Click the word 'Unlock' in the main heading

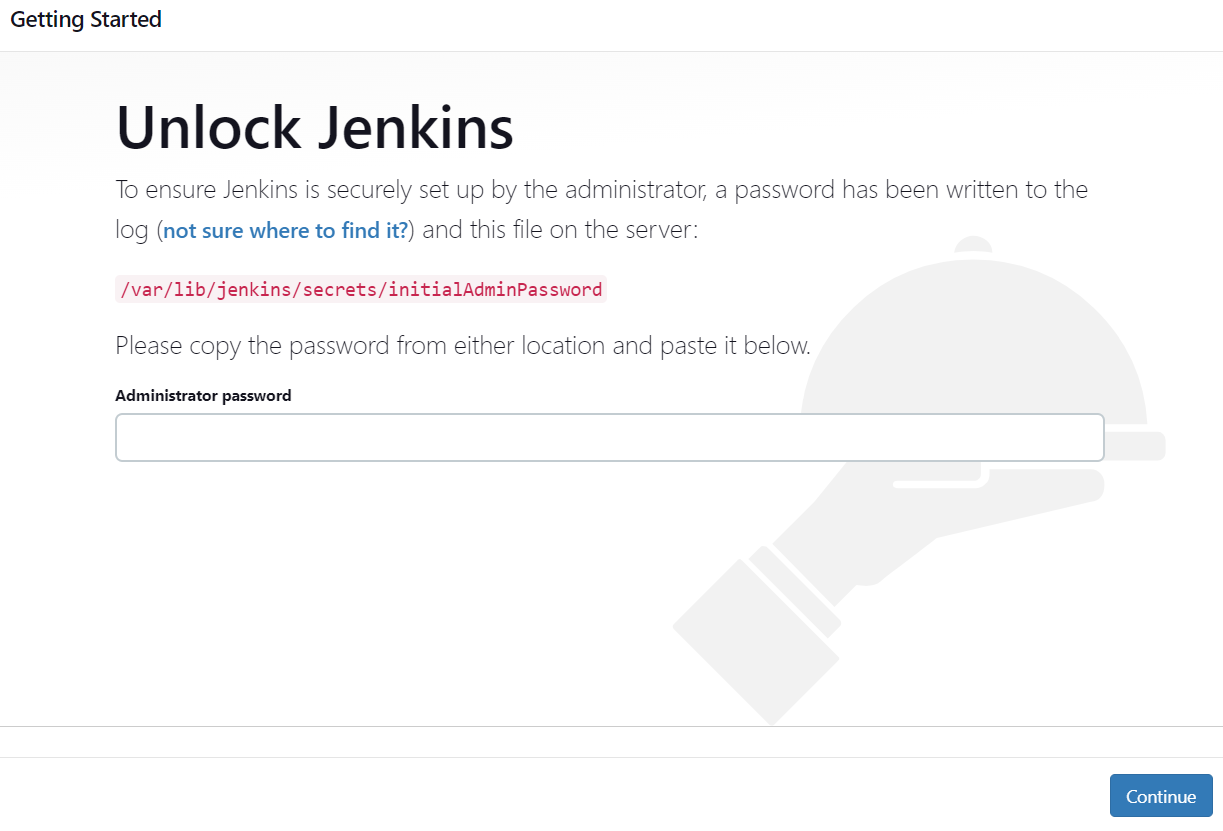click(209, 128)
